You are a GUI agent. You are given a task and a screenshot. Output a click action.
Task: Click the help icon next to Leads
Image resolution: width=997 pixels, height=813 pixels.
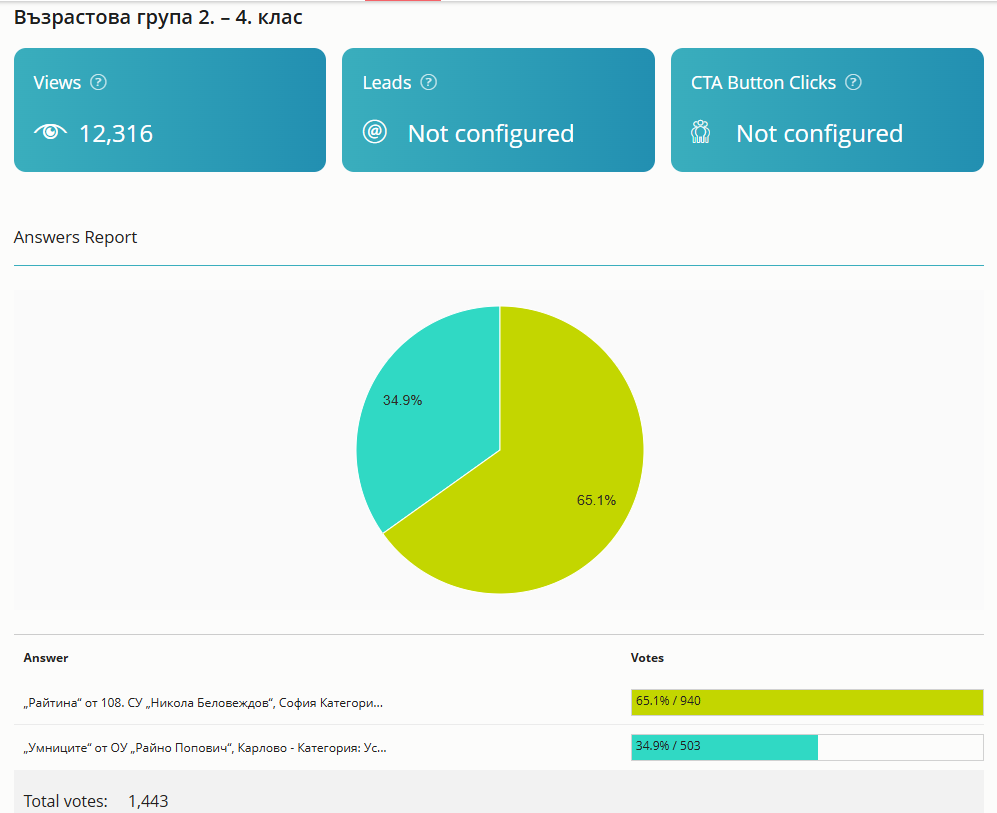click(428, 82)
